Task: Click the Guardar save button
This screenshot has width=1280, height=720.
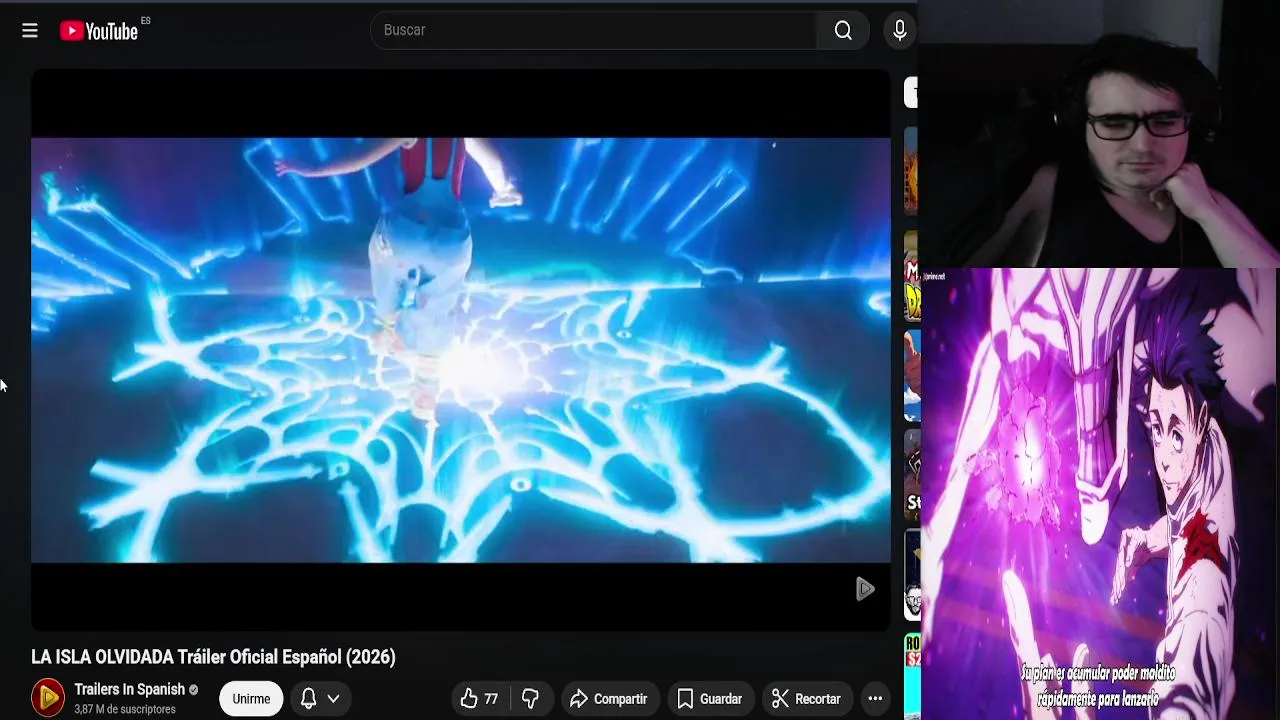Action: pos(710,699)
